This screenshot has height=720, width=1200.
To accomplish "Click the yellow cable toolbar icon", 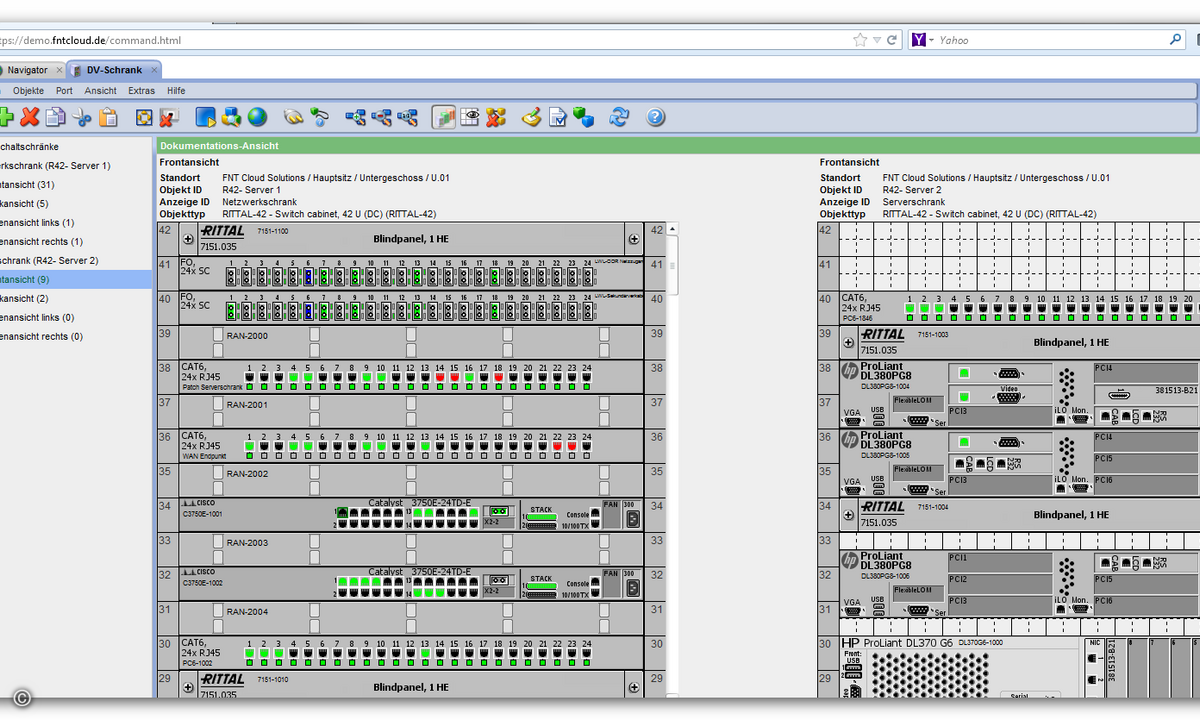I will tap(294, 117).
